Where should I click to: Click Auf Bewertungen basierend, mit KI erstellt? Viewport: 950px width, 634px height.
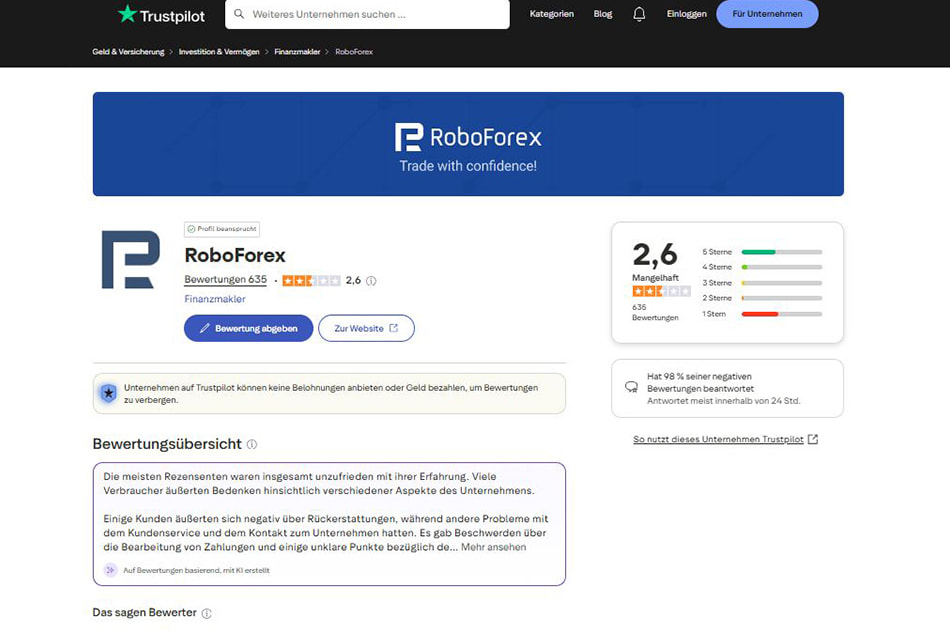coord(196,570)
